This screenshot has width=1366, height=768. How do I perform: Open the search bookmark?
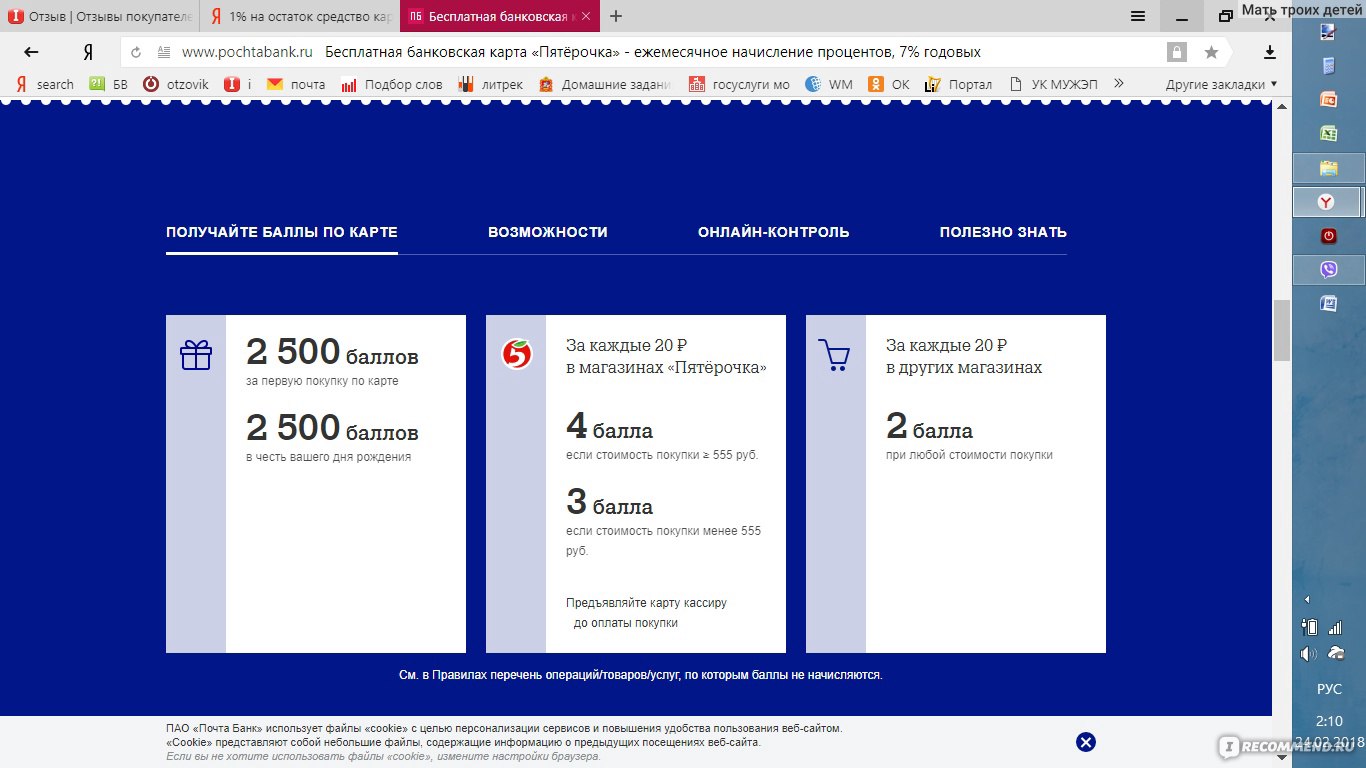point(45,84)
